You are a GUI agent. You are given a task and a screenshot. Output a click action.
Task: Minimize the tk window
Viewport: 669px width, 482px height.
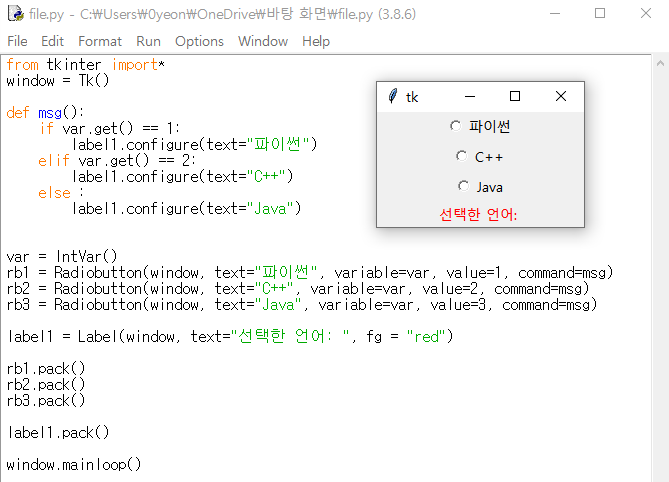point(470,96)
